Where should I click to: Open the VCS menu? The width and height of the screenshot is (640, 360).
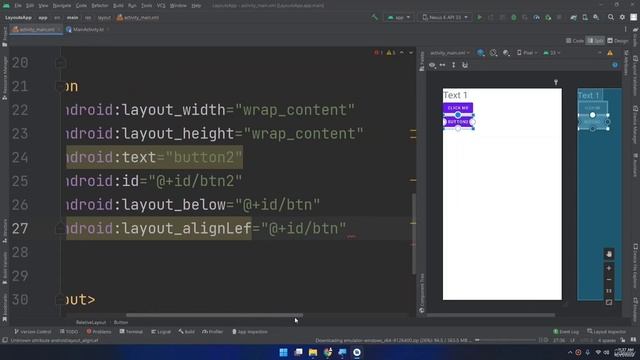coord(161,6)
